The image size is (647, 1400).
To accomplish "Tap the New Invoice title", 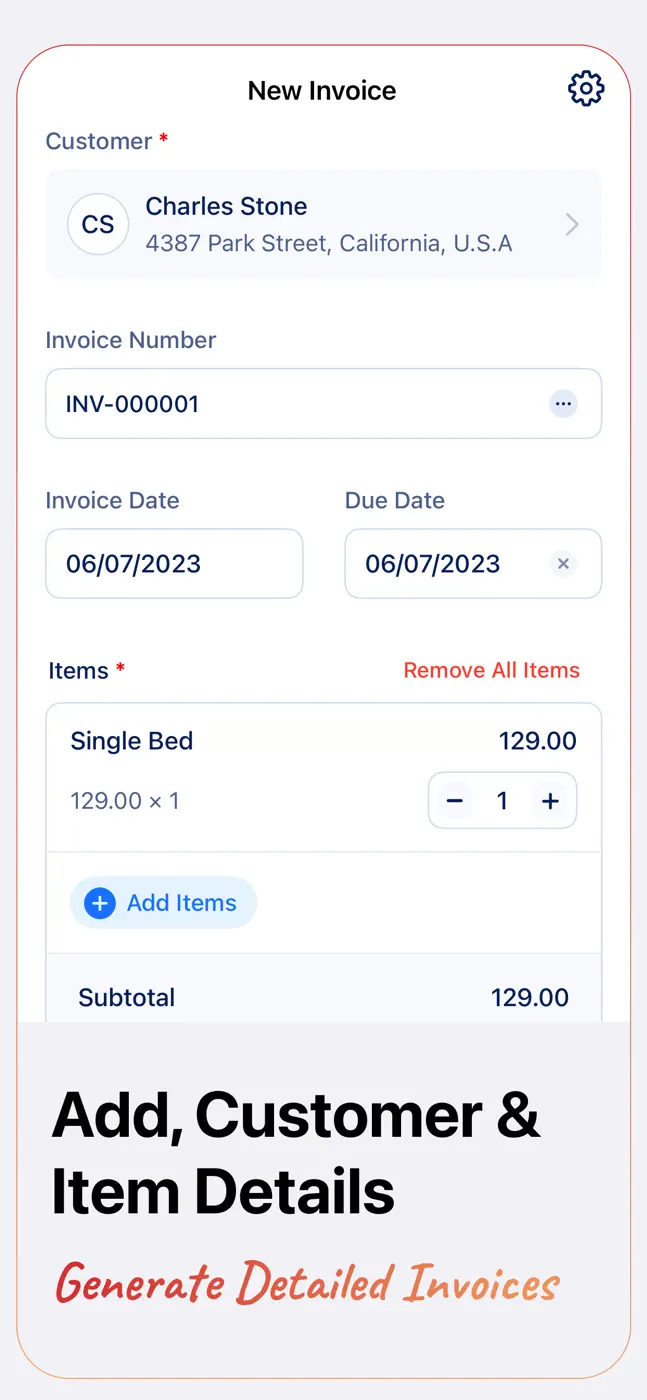I will 322,90.
